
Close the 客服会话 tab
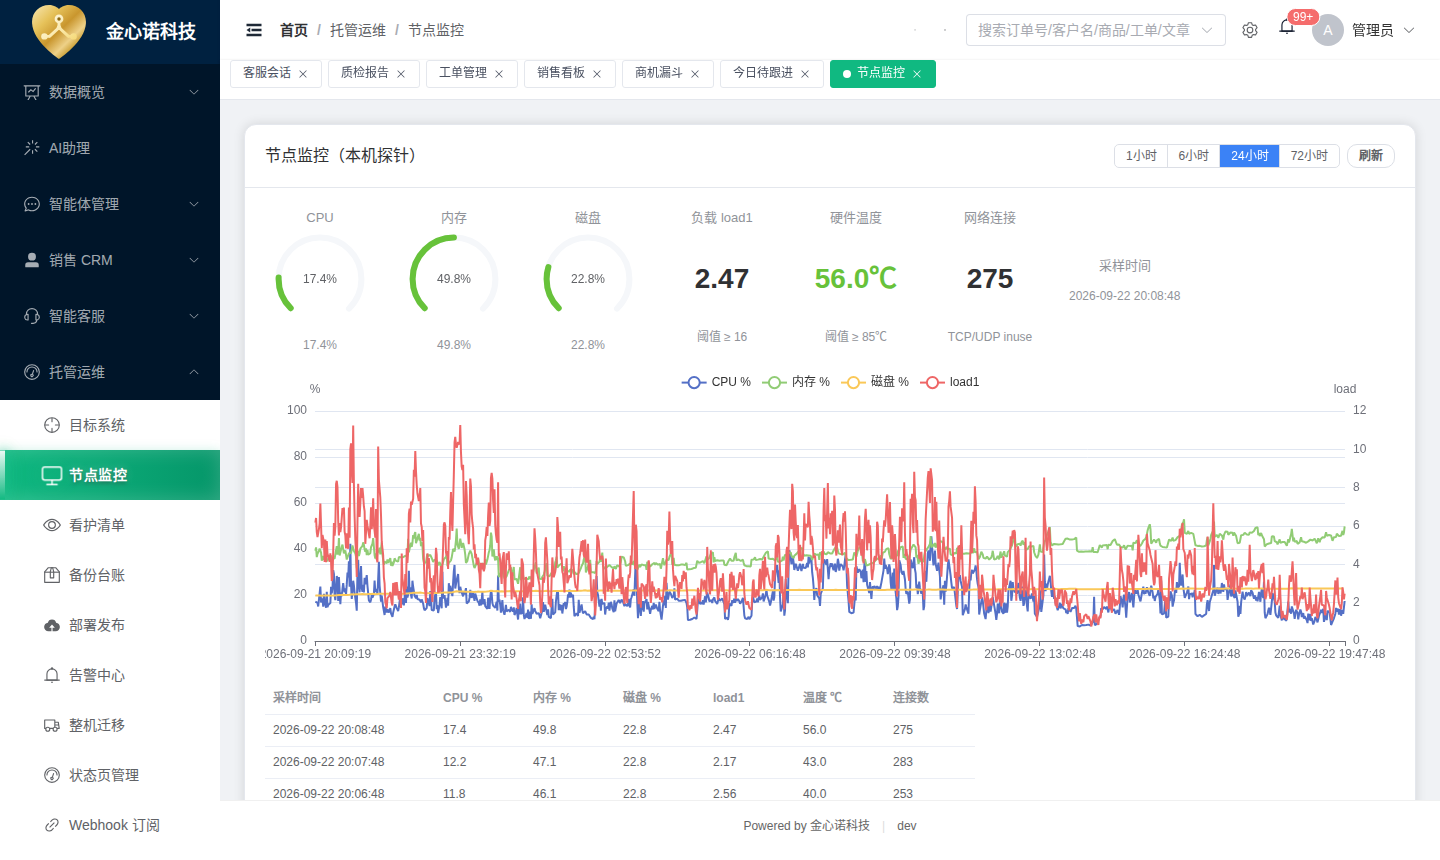click(303, 74)
